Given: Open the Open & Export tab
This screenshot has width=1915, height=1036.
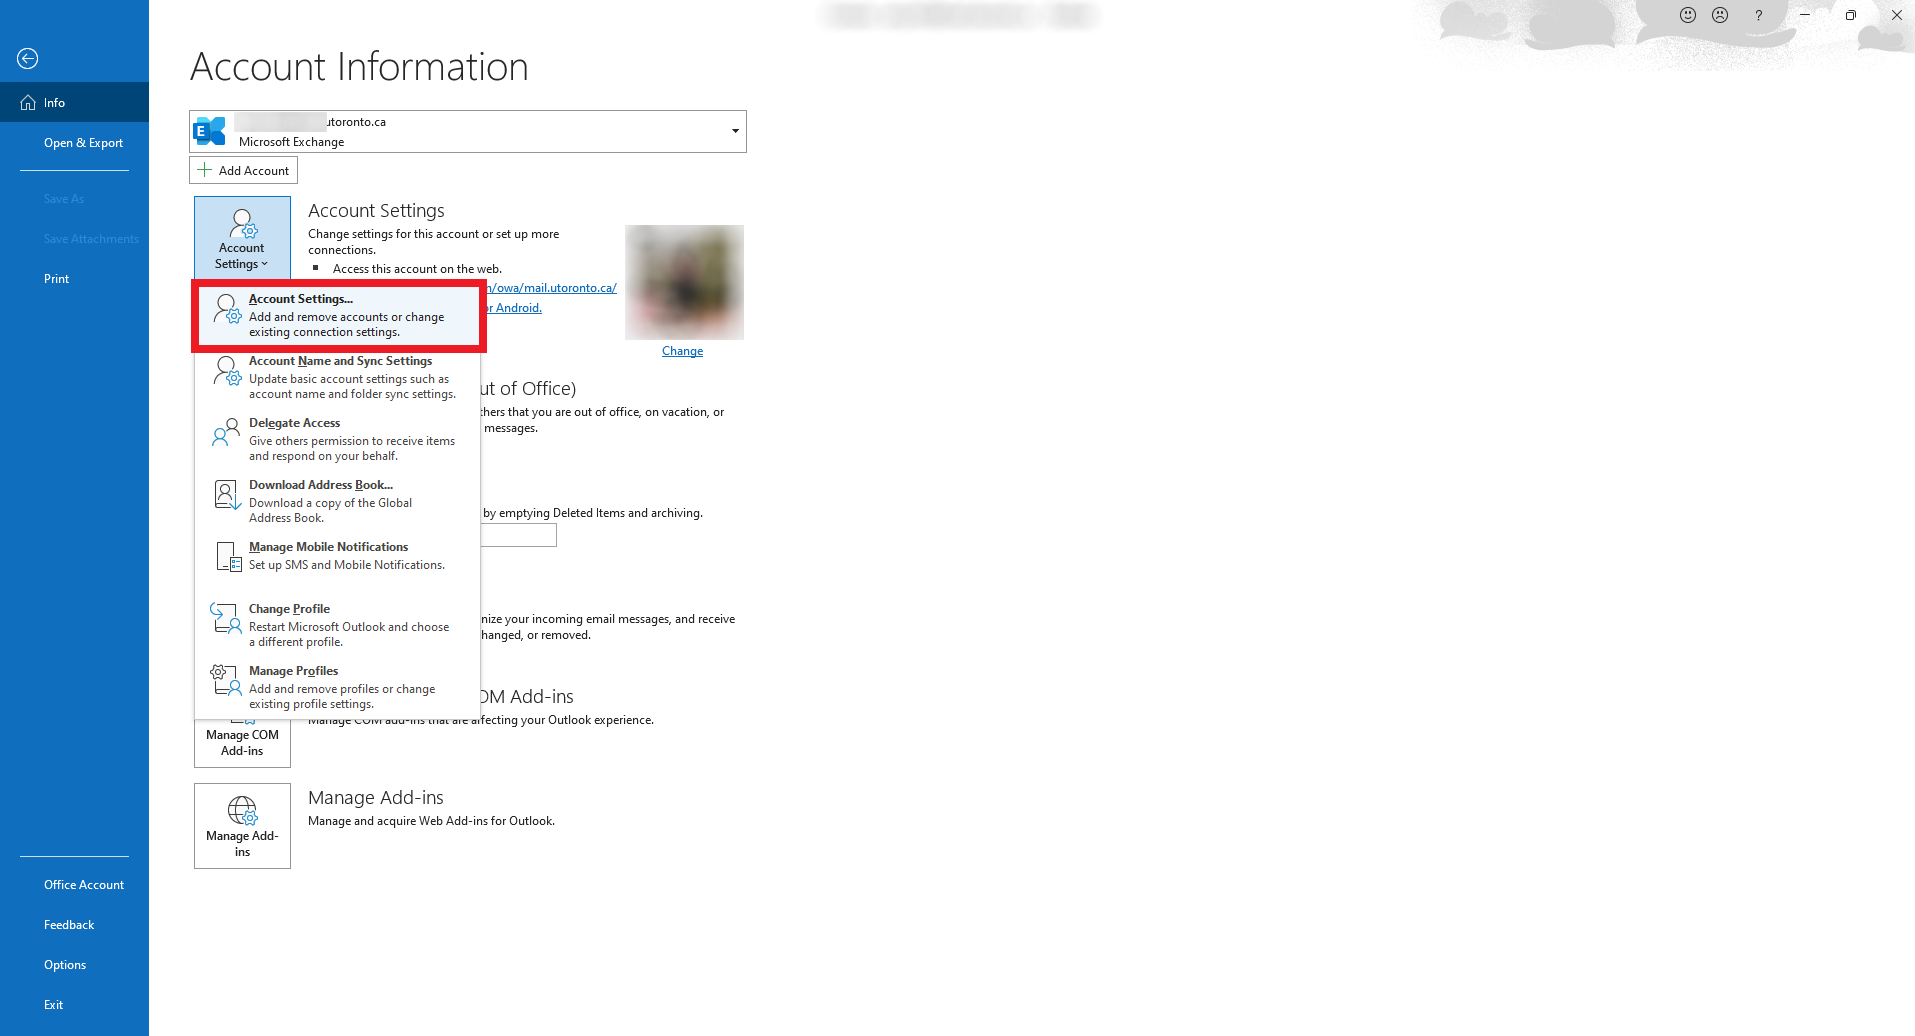Looking at the screenshot, I should pyautogui.click(x=74, y=143).
